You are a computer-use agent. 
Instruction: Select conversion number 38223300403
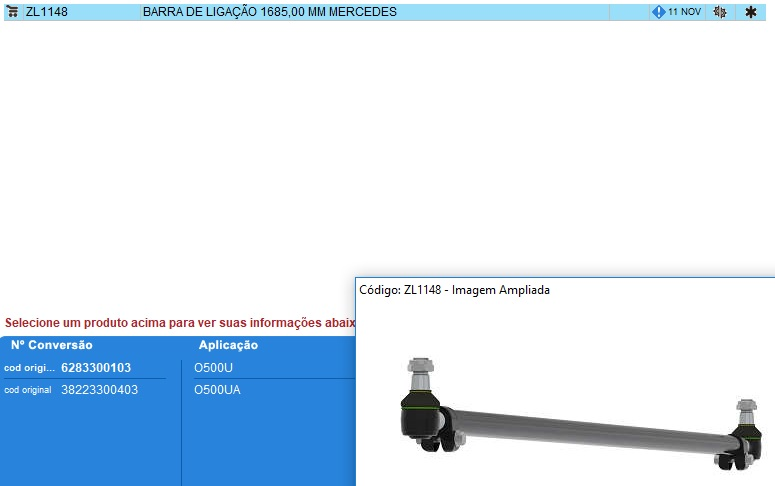click(x=99, y=390)
